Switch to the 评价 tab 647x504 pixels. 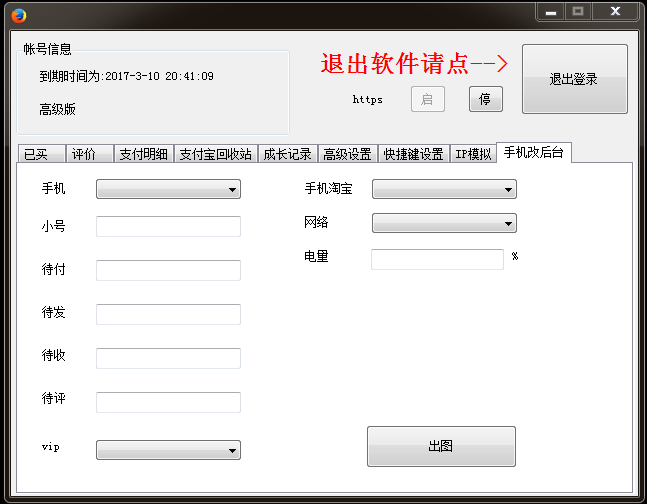tap(89, 154)
